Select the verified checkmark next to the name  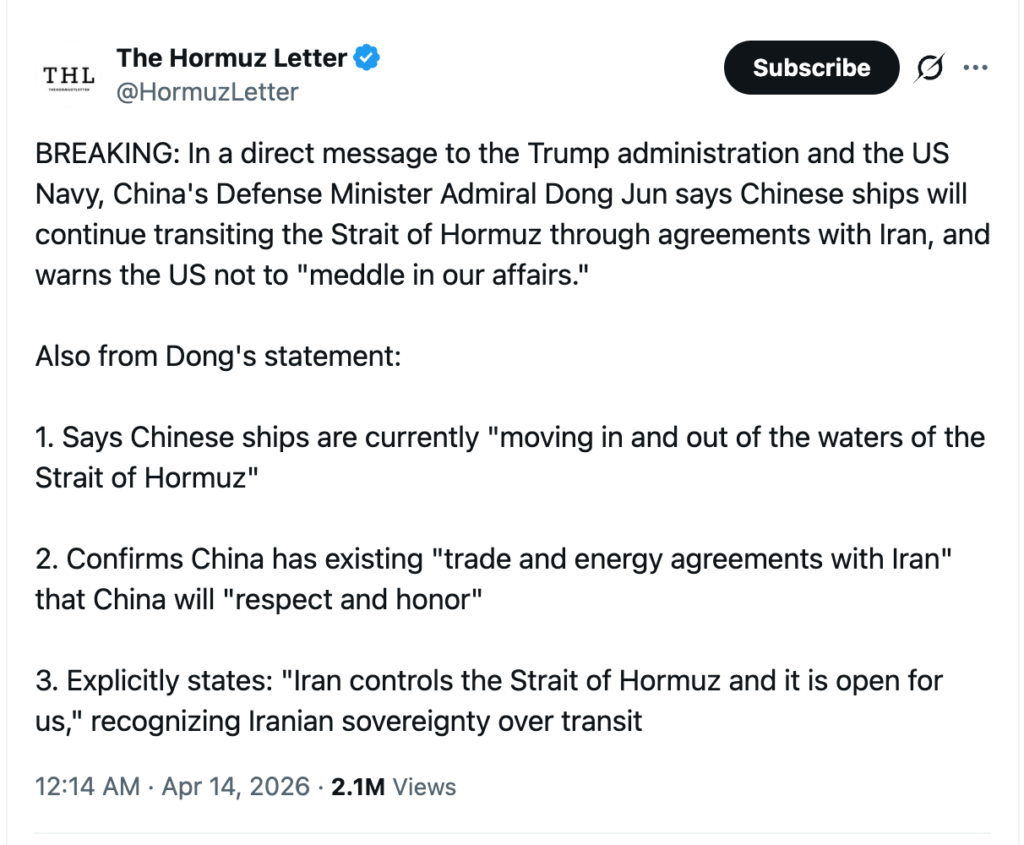[x=366, y=58]
